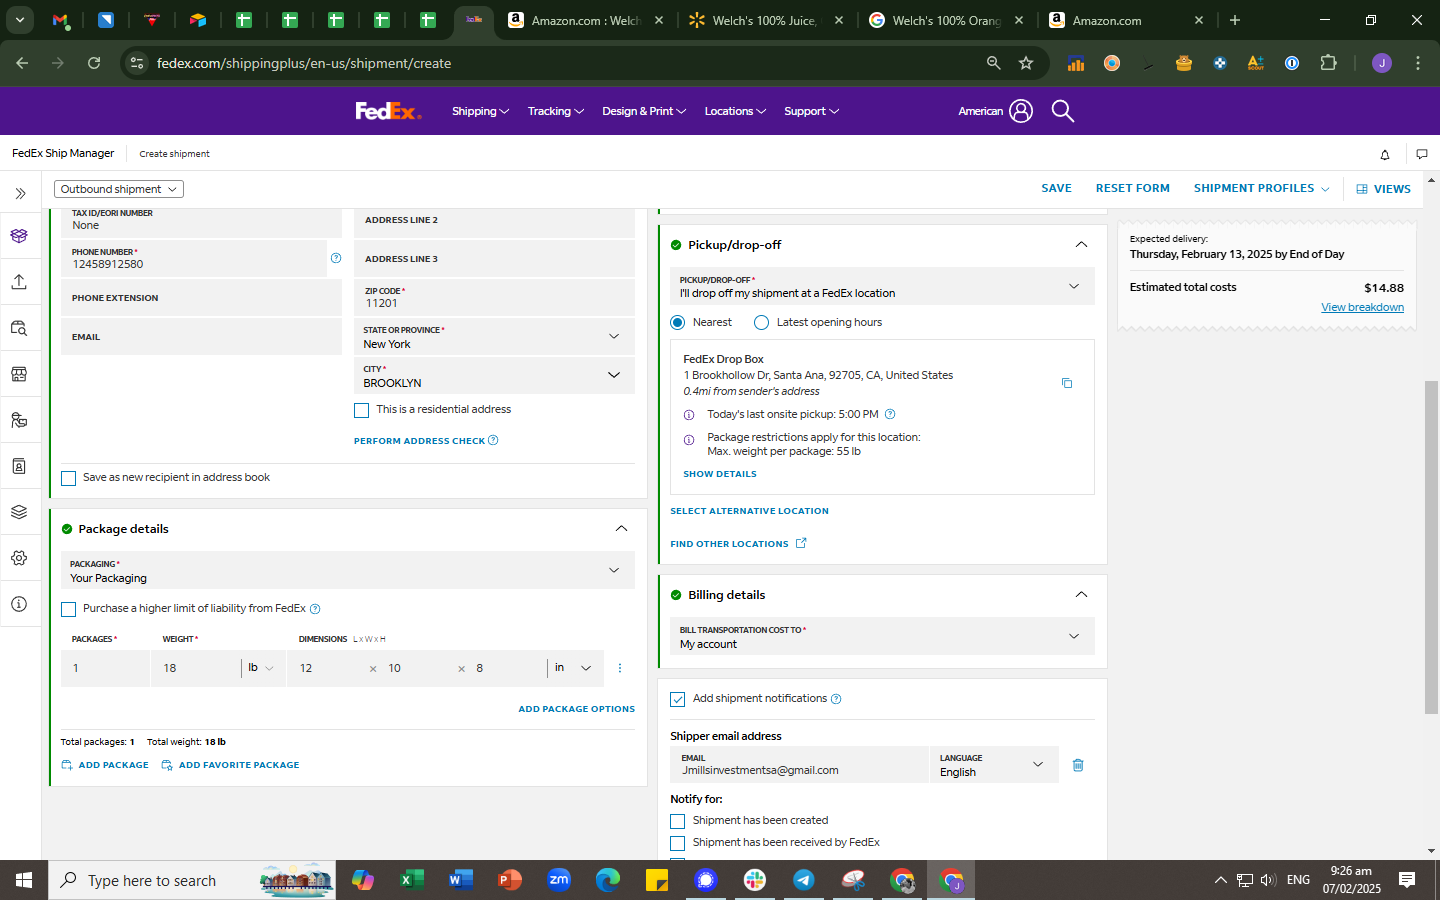The height and width of the screenshot is (900, 1440).
Task: Open 'Bill transportation cost to' dropdown
Action: coord(882,636)
